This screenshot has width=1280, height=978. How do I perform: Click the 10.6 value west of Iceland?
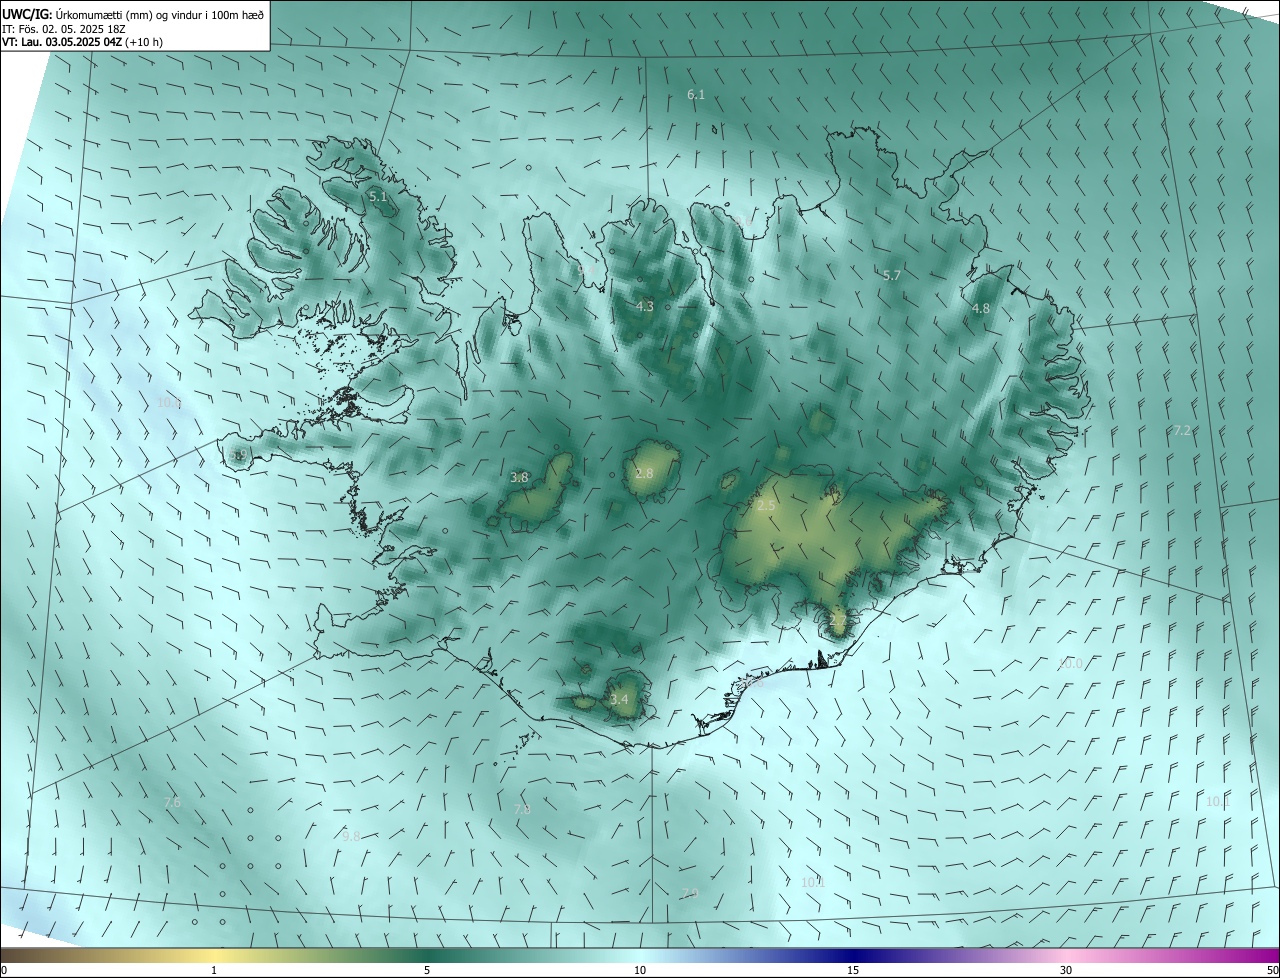tap(169, 403)
